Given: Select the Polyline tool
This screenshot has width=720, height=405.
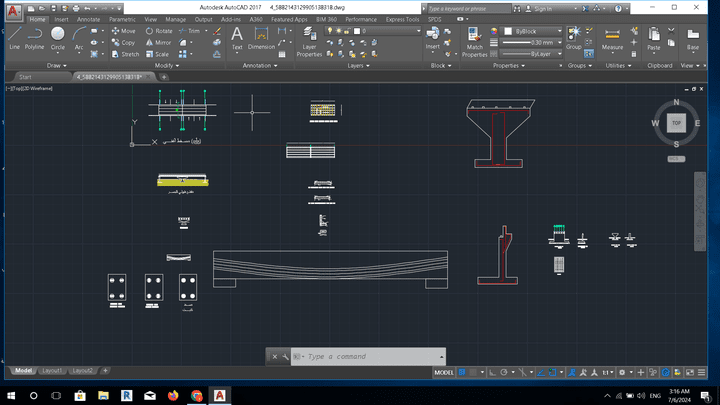Looking at the screenshot, I should coord(34,38).
